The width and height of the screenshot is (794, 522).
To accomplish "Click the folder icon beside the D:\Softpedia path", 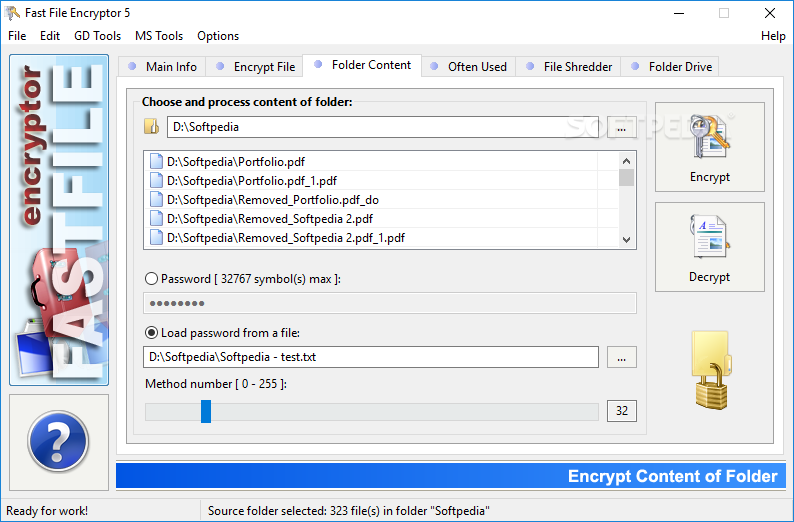I will point(151,127).
